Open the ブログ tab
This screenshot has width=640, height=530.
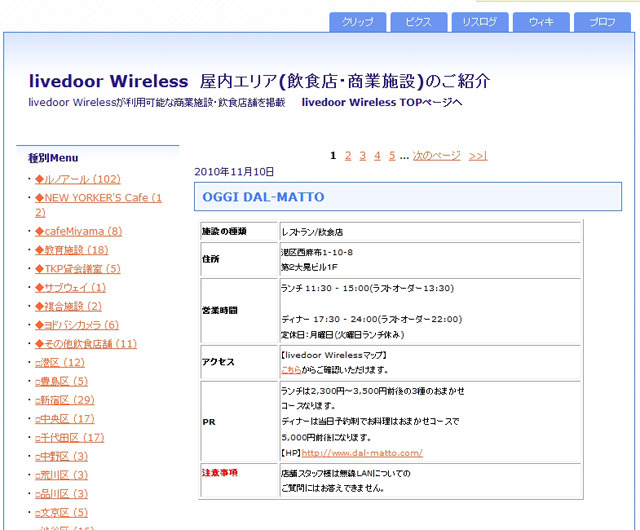coord(602,22)
